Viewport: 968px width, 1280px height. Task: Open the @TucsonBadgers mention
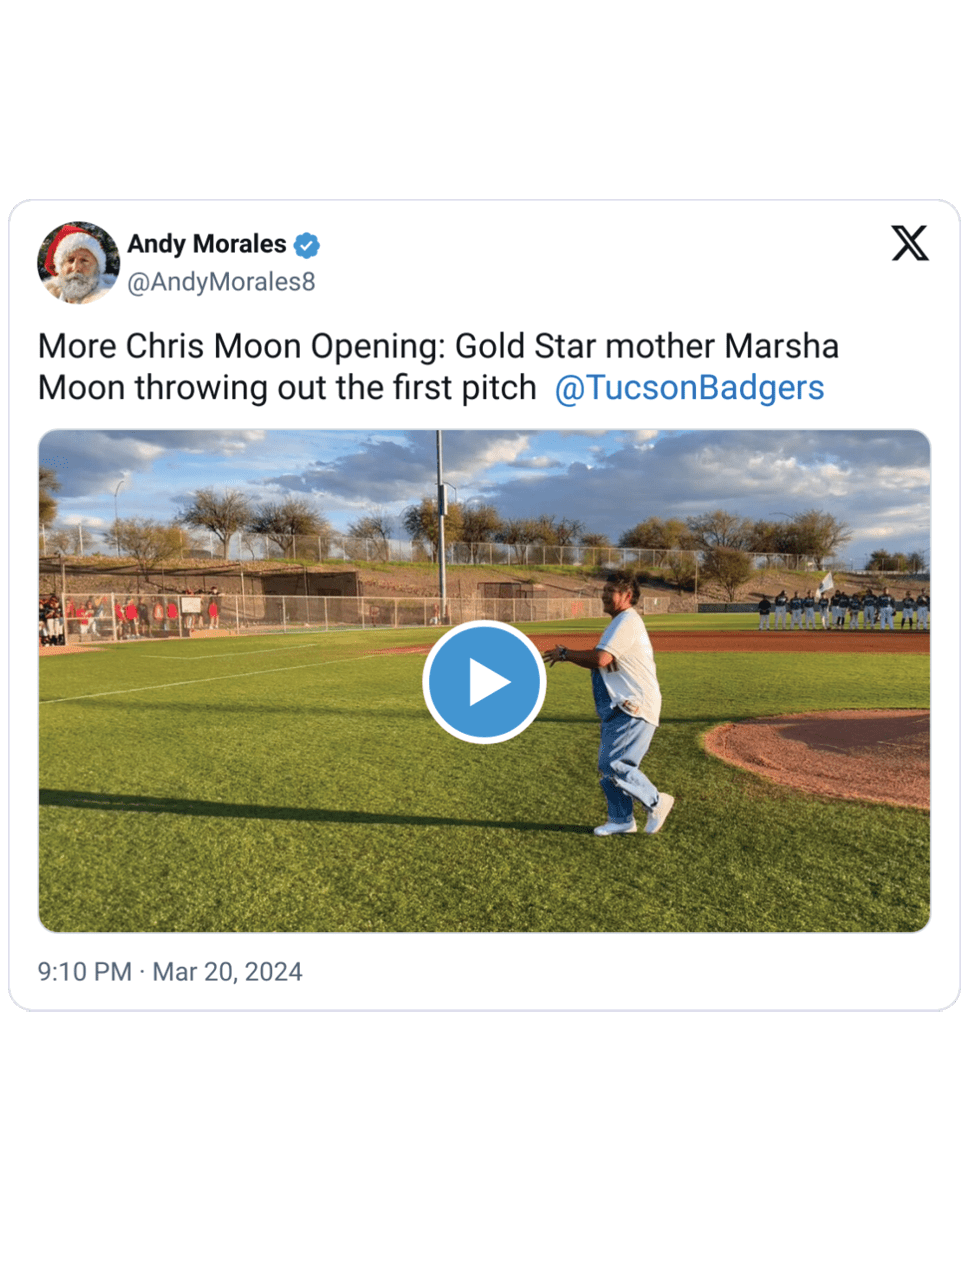pyautogui.click(x=689, y=388)
